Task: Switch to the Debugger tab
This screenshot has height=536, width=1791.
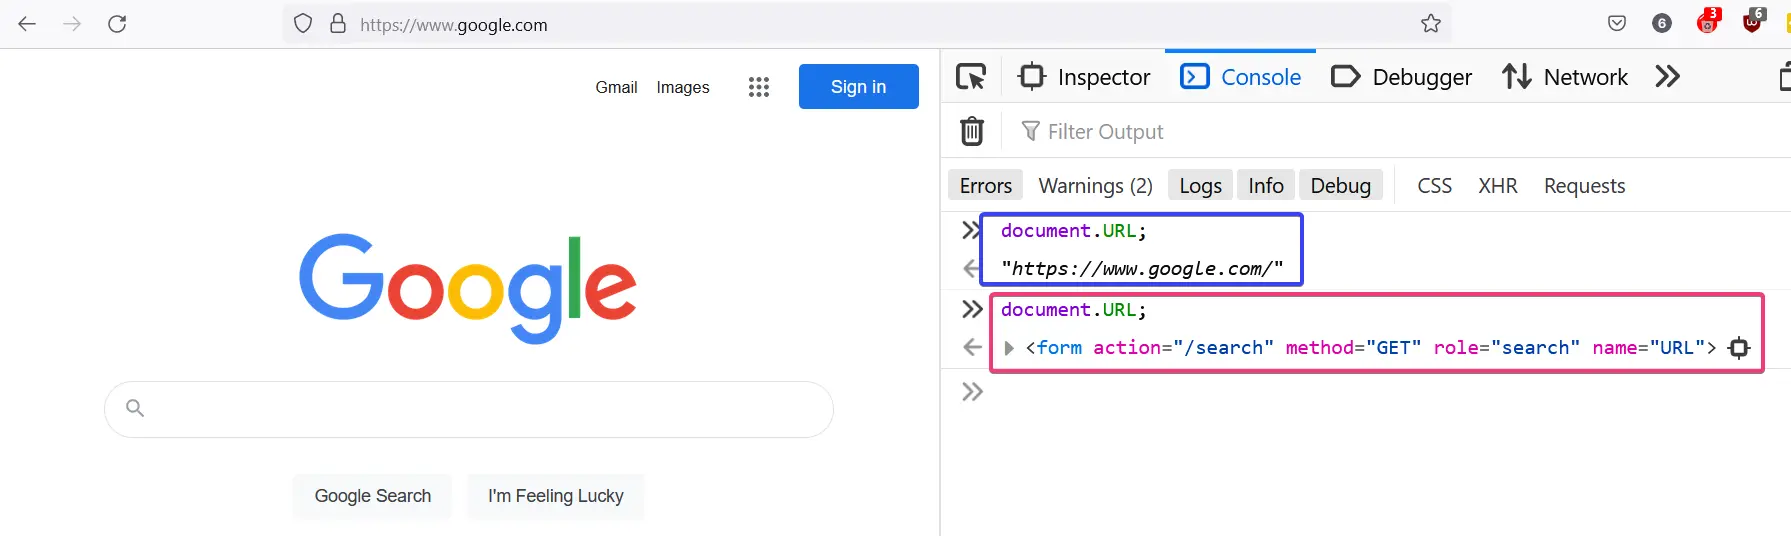Action: coord(1402,77)
